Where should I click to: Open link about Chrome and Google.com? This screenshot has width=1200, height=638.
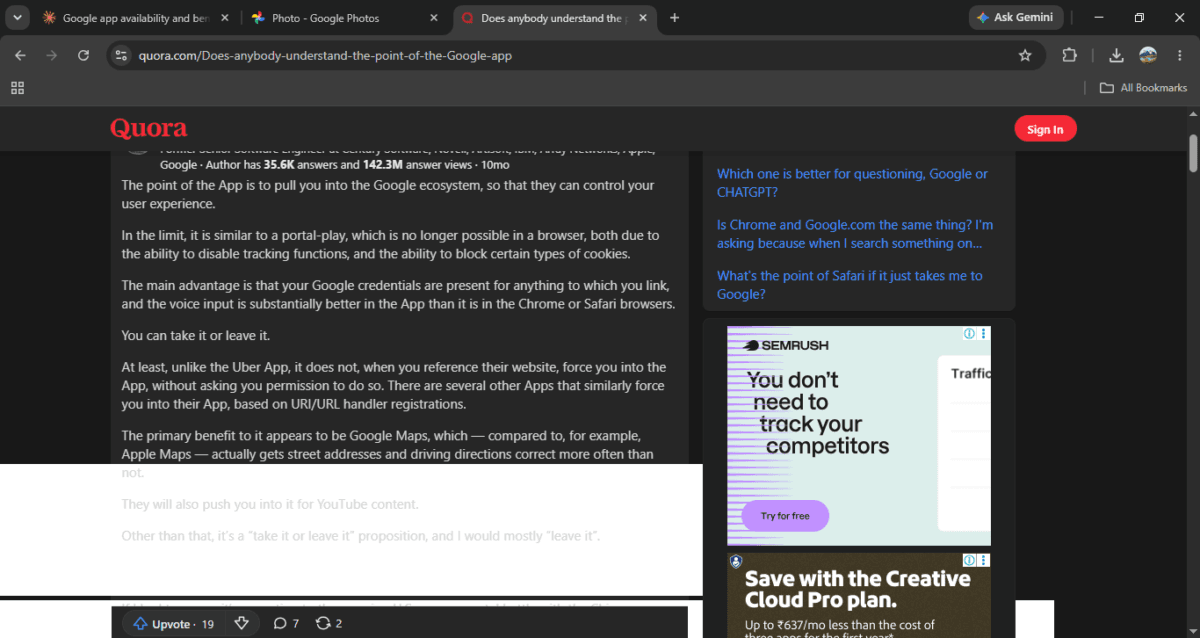(x=855, y=234)
